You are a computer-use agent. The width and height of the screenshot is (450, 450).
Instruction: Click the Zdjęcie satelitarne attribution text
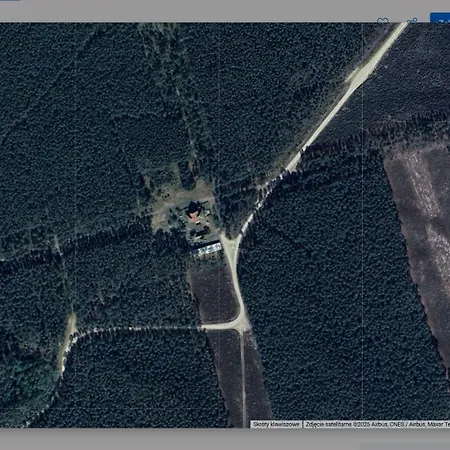[x=378, y=424]
